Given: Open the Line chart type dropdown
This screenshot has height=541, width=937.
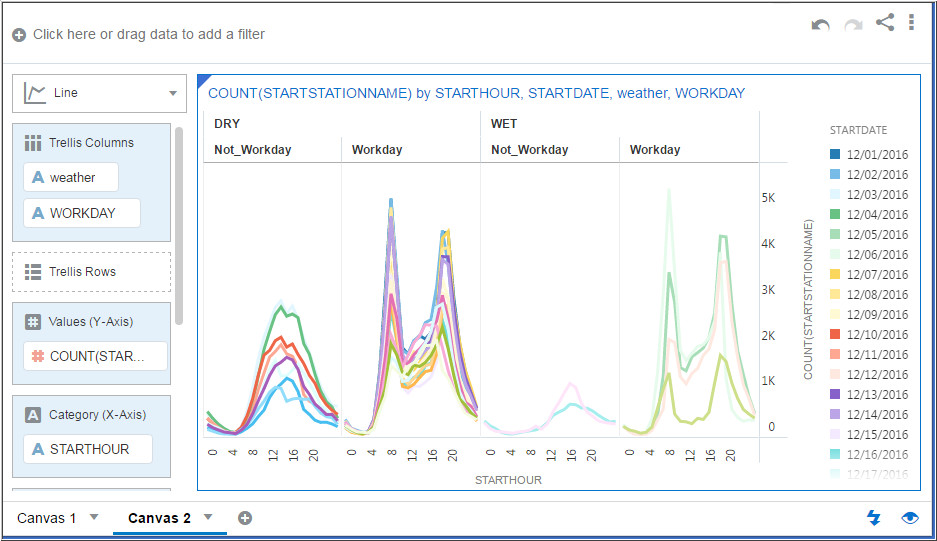Looking at the screenshot, I should pos(99,93).
